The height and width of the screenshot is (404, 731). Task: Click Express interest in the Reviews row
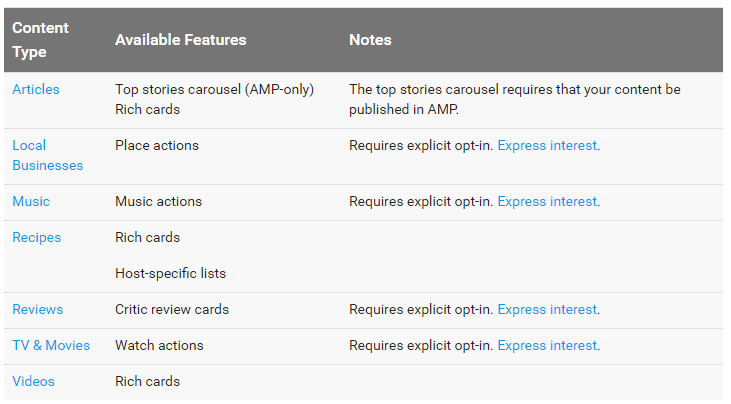pyautogui.click(x=547, y=309)
